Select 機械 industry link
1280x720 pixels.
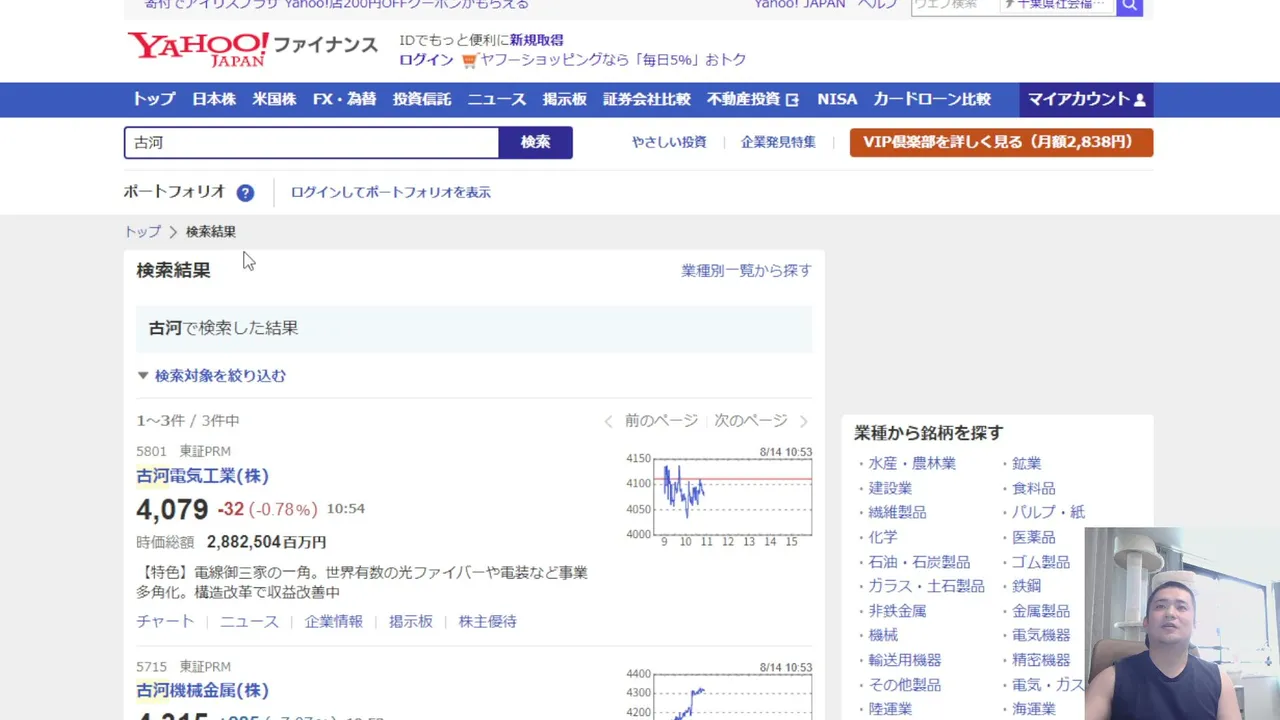883,635
